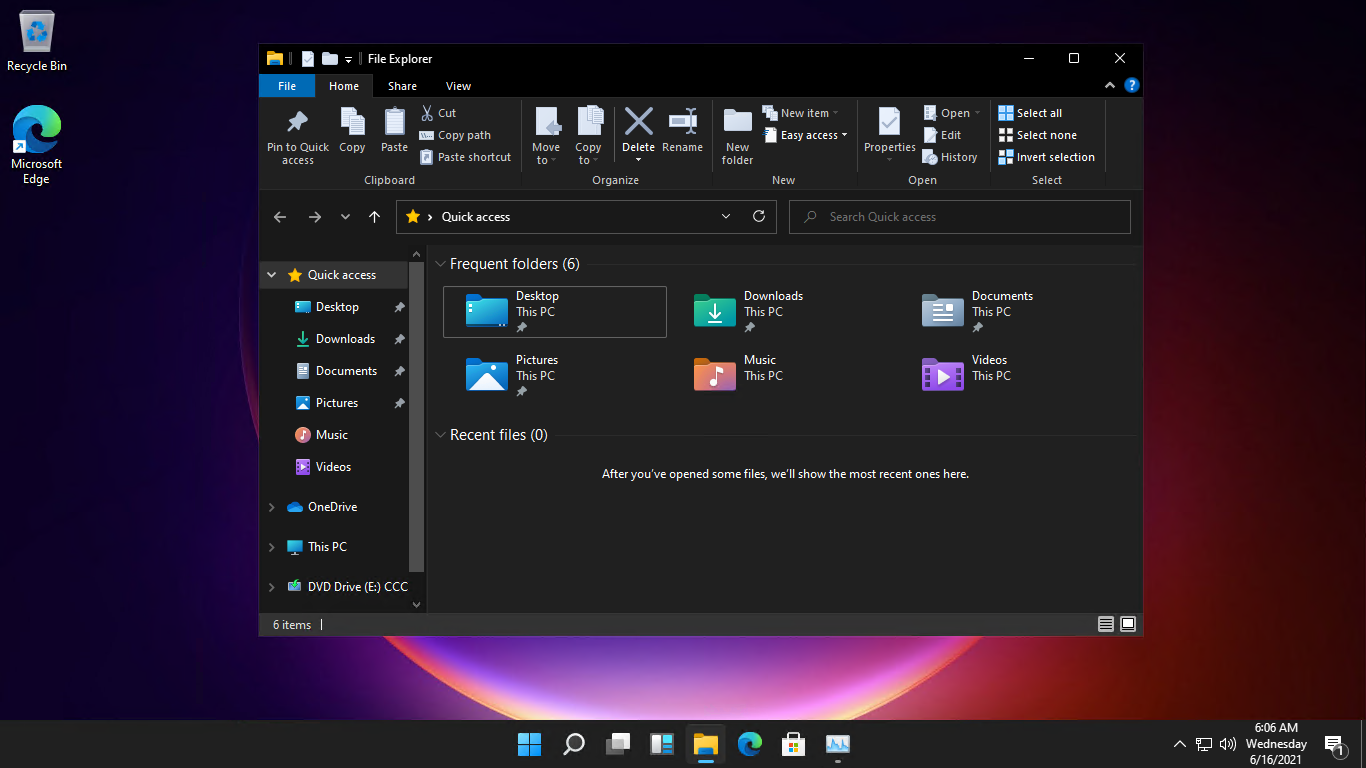The image size is (1366, 768).
Task: Open the Share tab
Action: (402, 86)
